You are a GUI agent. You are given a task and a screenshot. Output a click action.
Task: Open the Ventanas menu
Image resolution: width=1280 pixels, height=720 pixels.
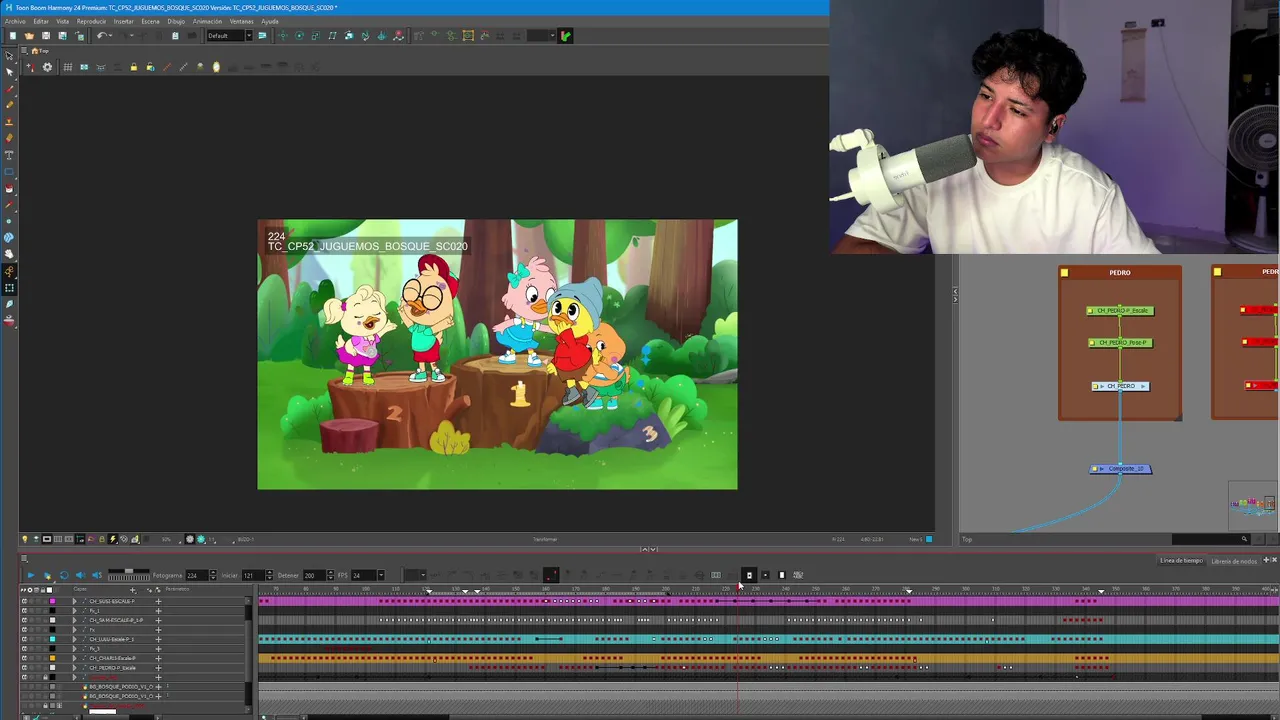pos(241,21)
